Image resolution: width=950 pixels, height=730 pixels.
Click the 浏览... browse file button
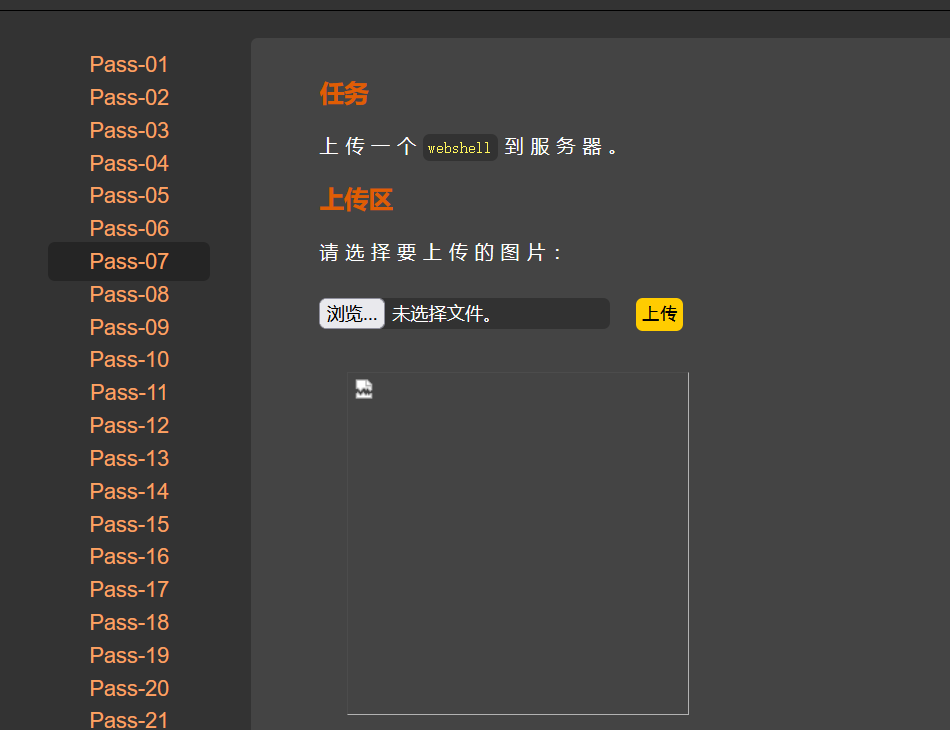(352, 313)
